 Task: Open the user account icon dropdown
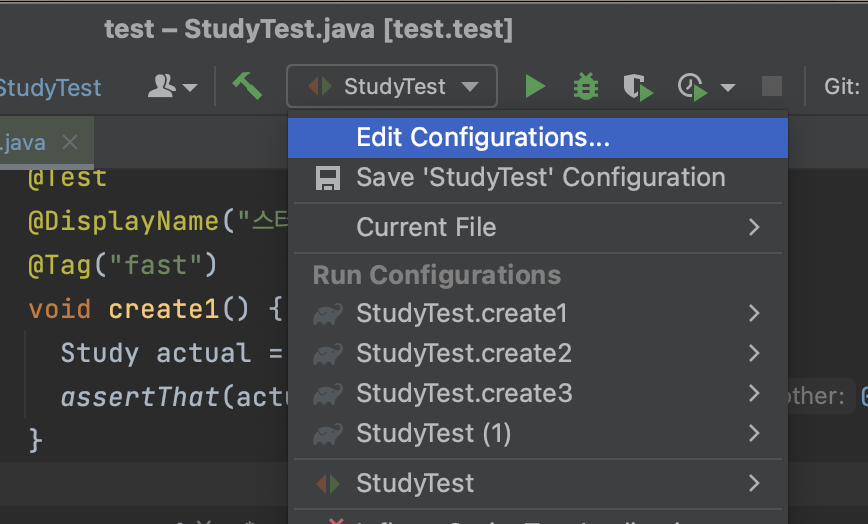click(172, 87)
